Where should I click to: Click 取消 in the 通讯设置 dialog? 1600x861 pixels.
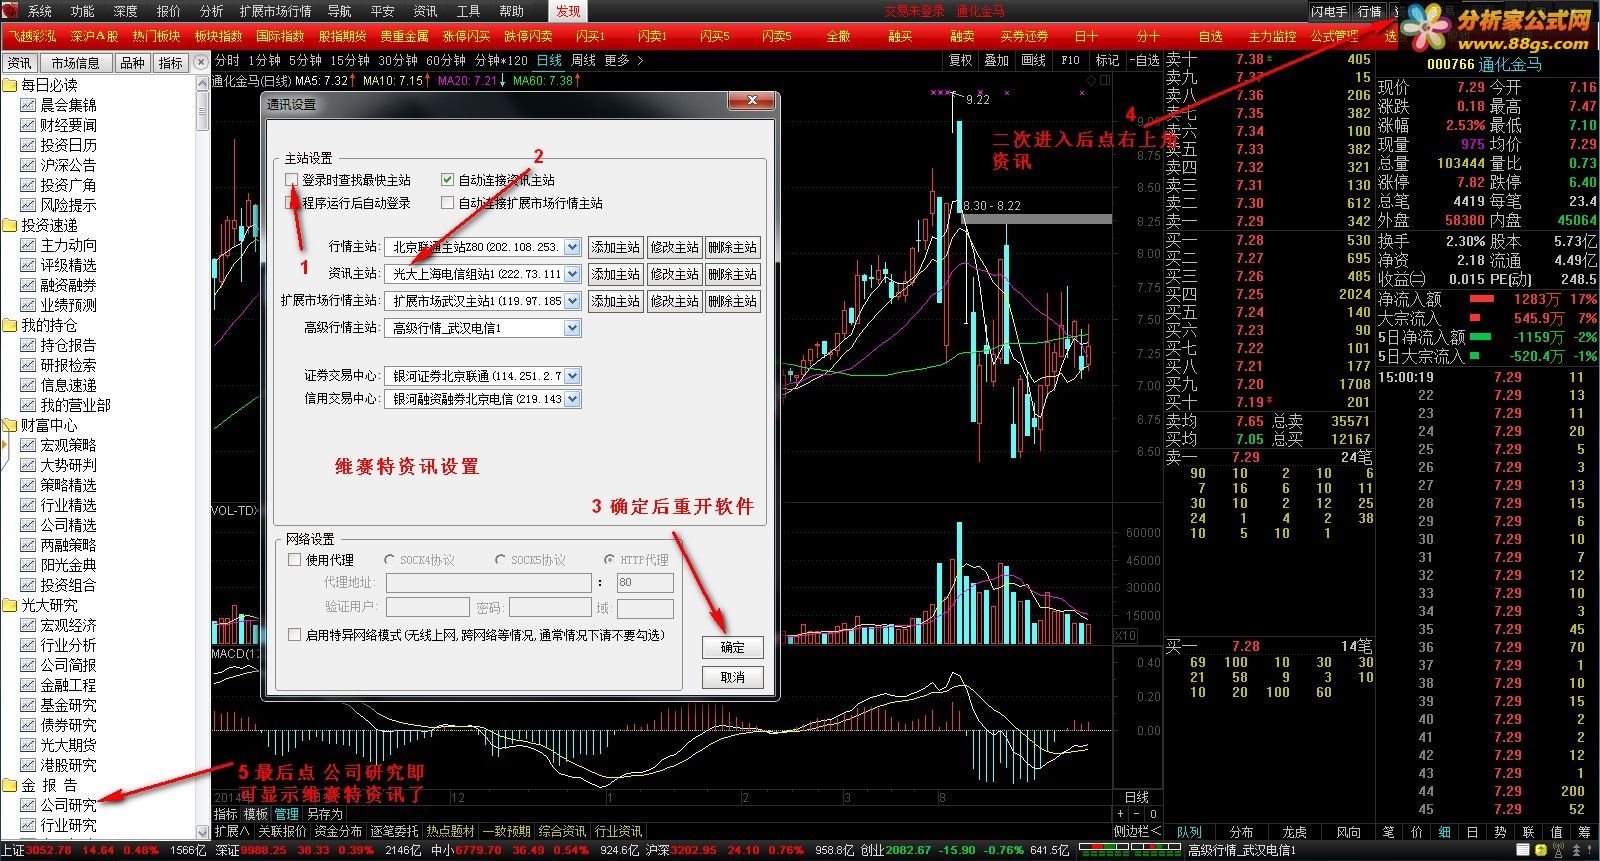click(733, 677)
